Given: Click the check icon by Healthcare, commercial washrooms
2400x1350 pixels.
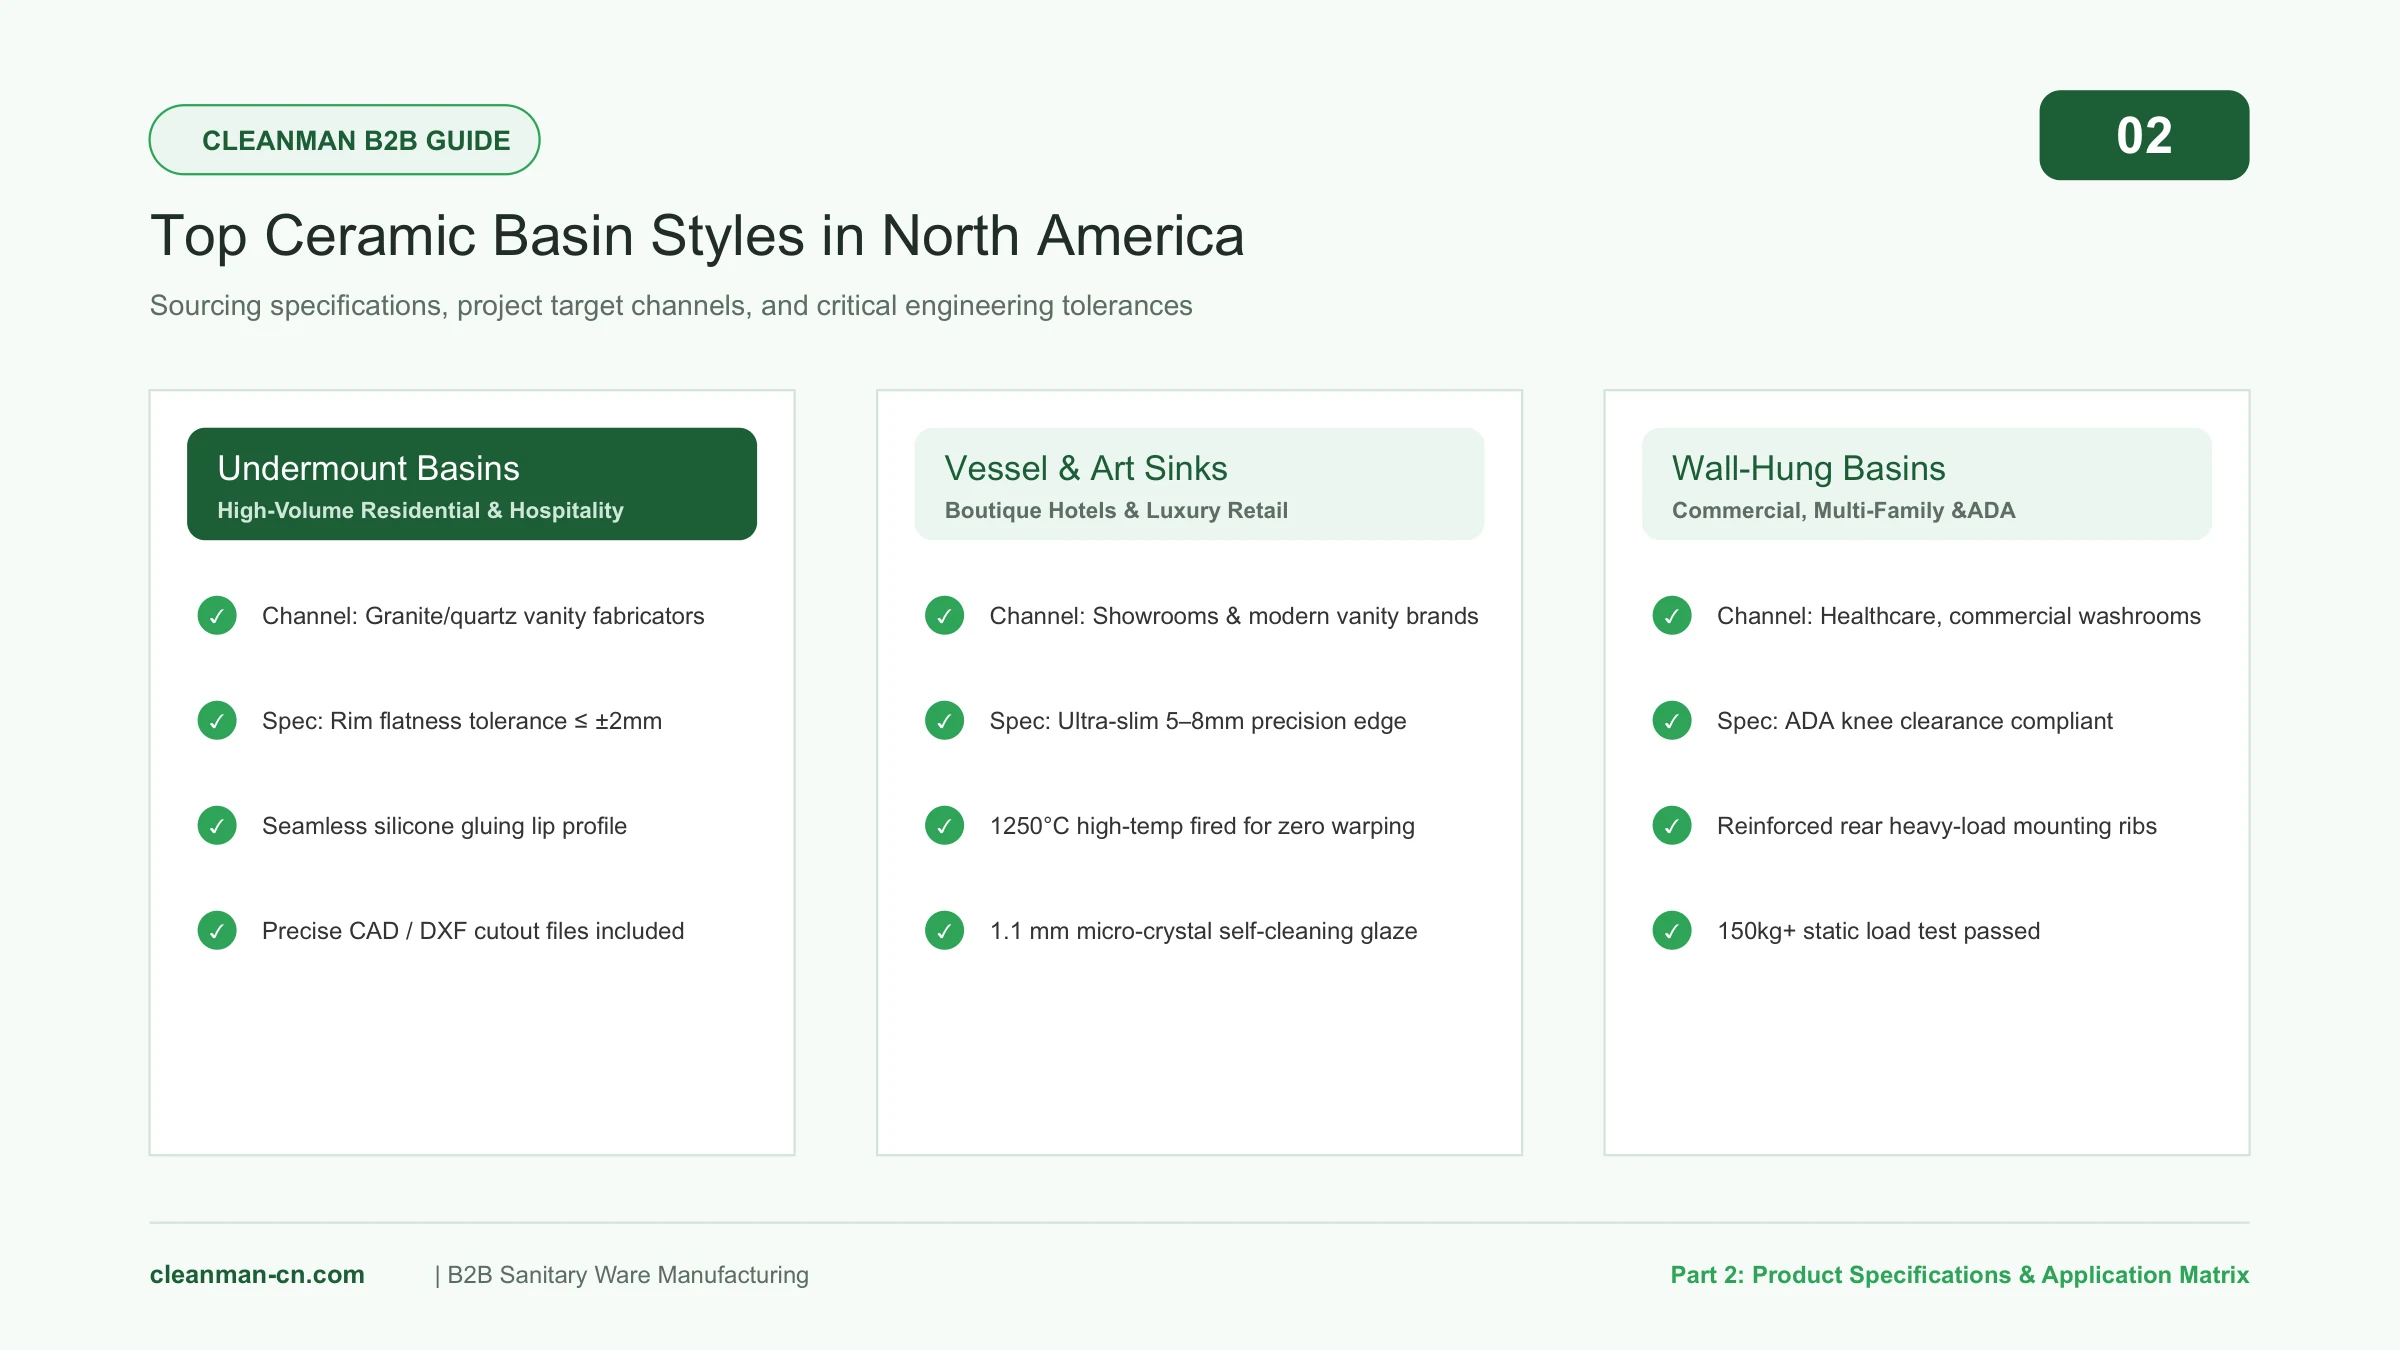Looking at the screenshot, I should 1672,616.
